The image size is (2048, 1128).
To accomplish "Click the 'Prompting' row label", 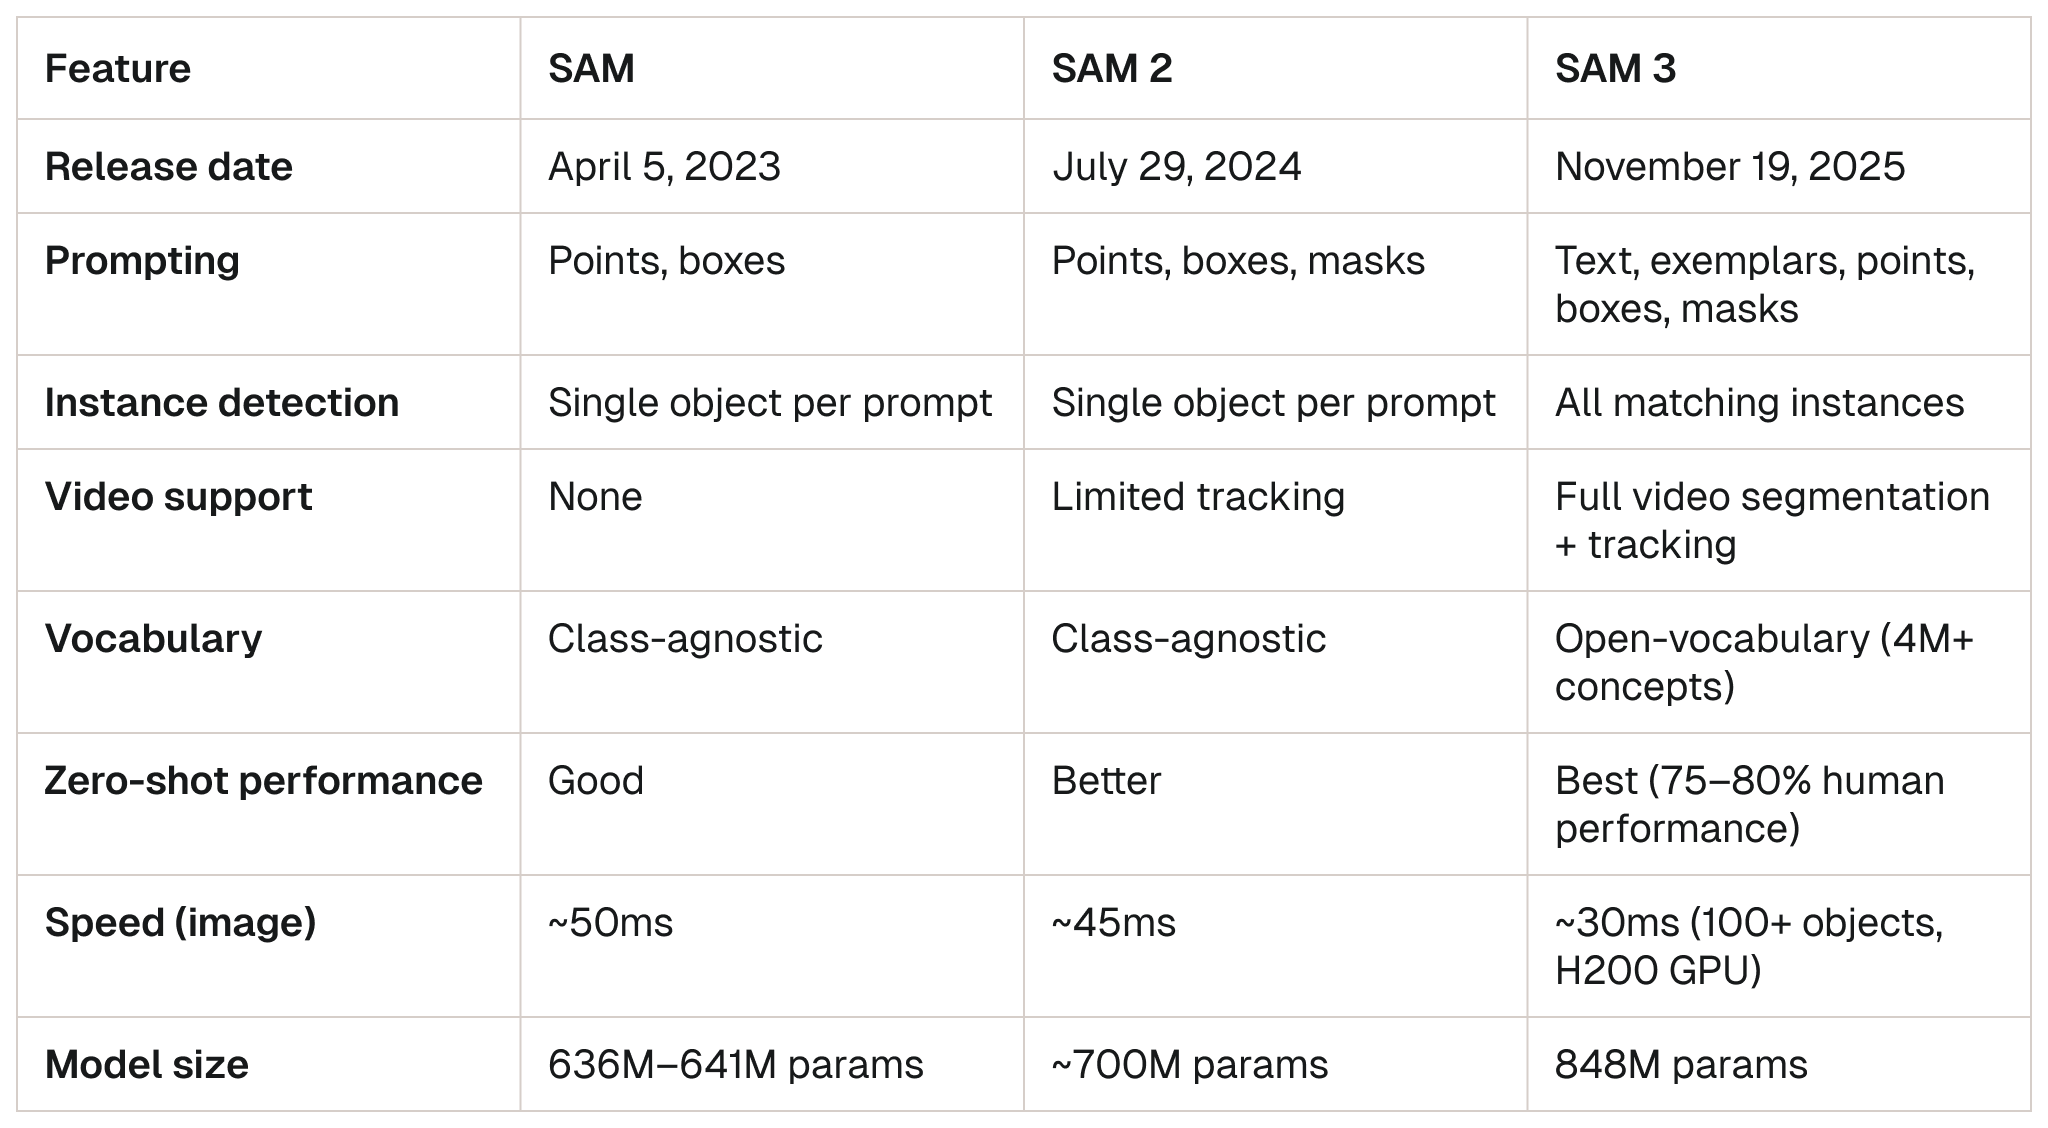I will click(142, 260).
